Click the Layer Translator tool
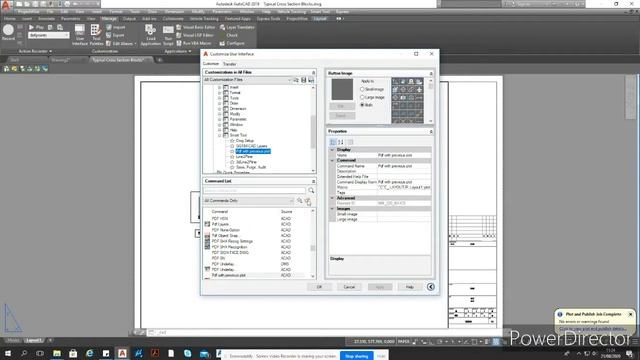 click(237, 27)
